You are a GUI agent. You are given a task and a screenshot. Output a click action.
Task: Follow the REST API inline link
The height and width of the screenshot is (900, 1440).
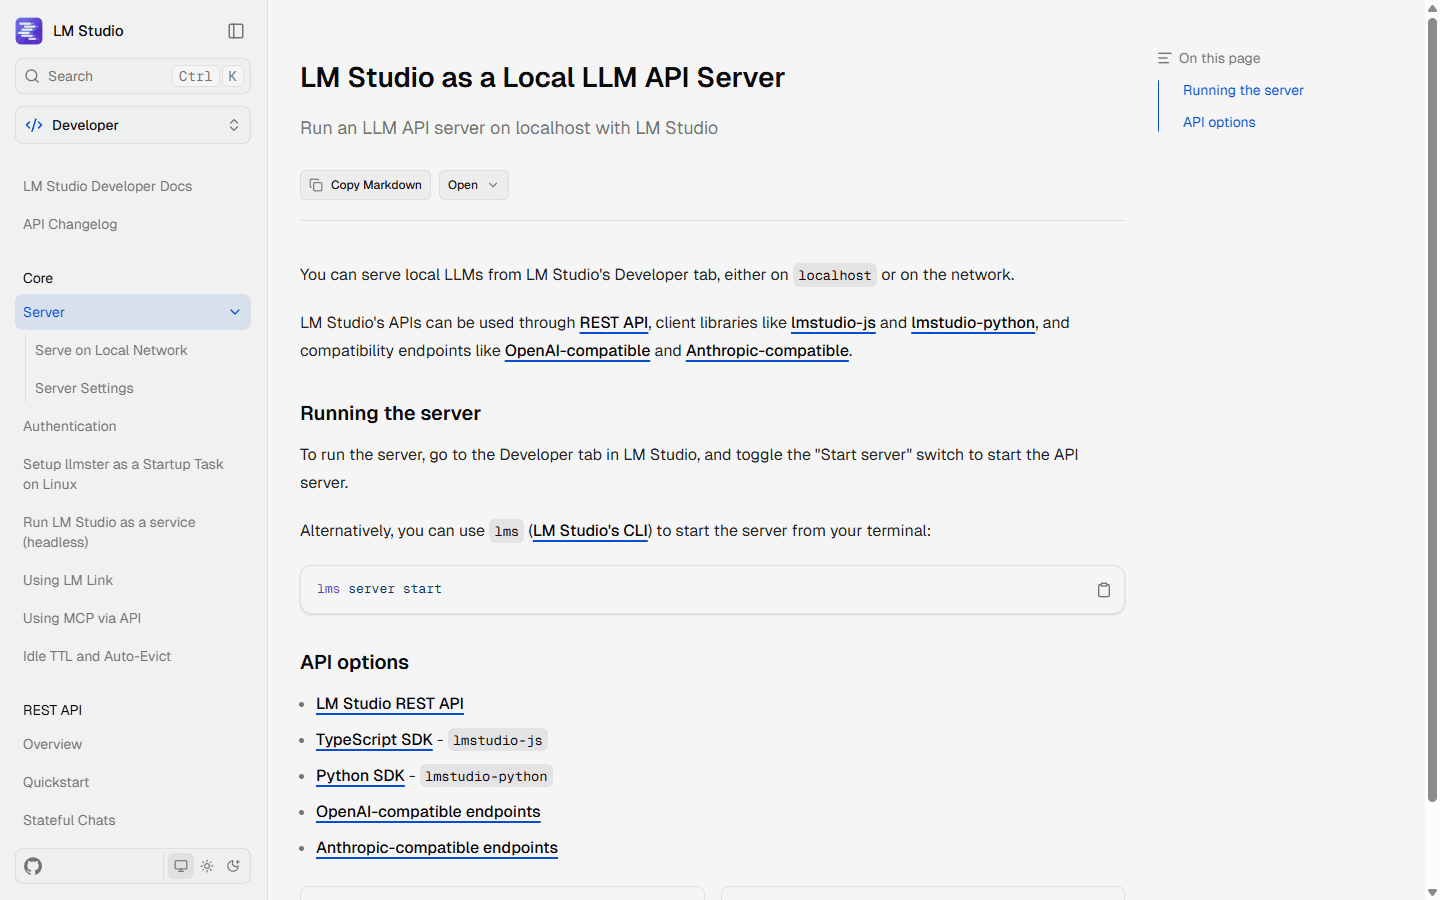[614, 322]
